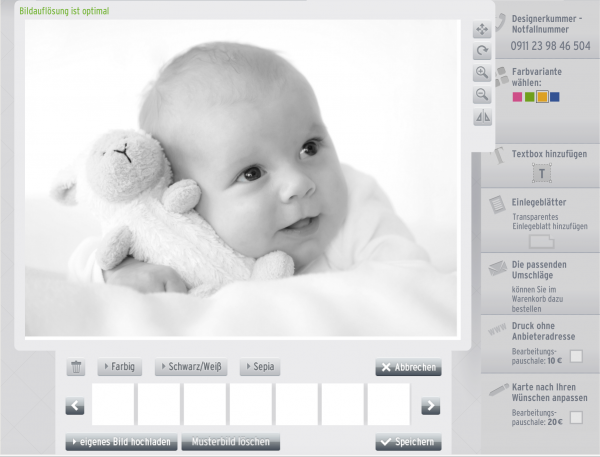This screenshot has width=600, height=457.
Task: Apply the Farbig color filter
Action: pos(121,367)
